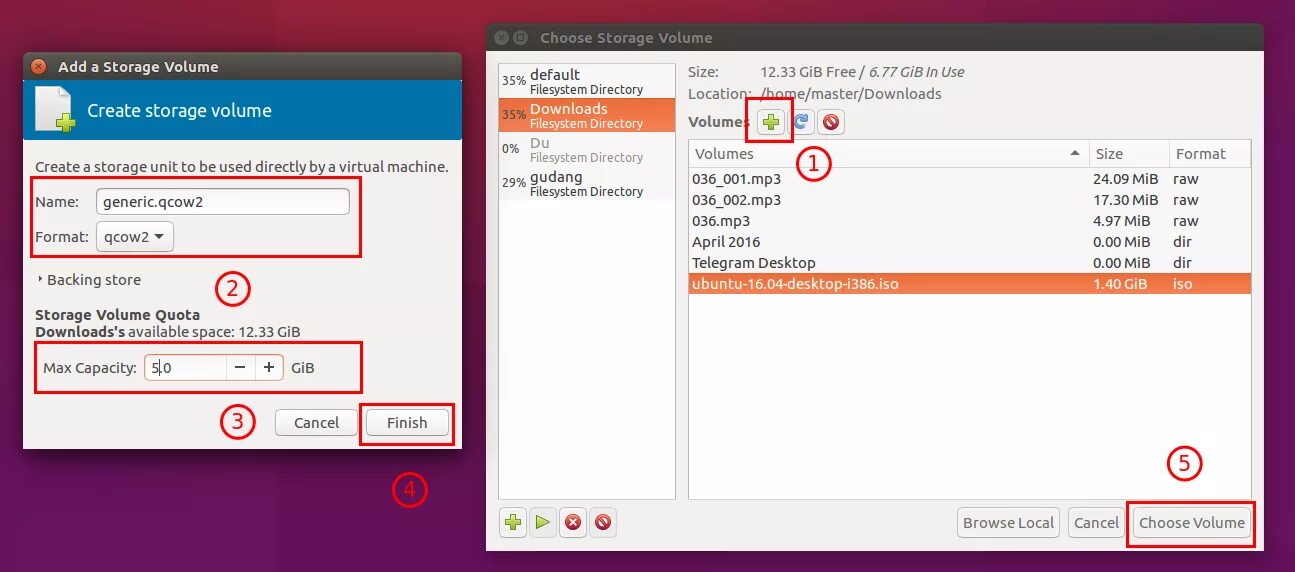1295x572 pixels.
Task: Add a new storage pool with bottom plus
Action: coord(513,522)
